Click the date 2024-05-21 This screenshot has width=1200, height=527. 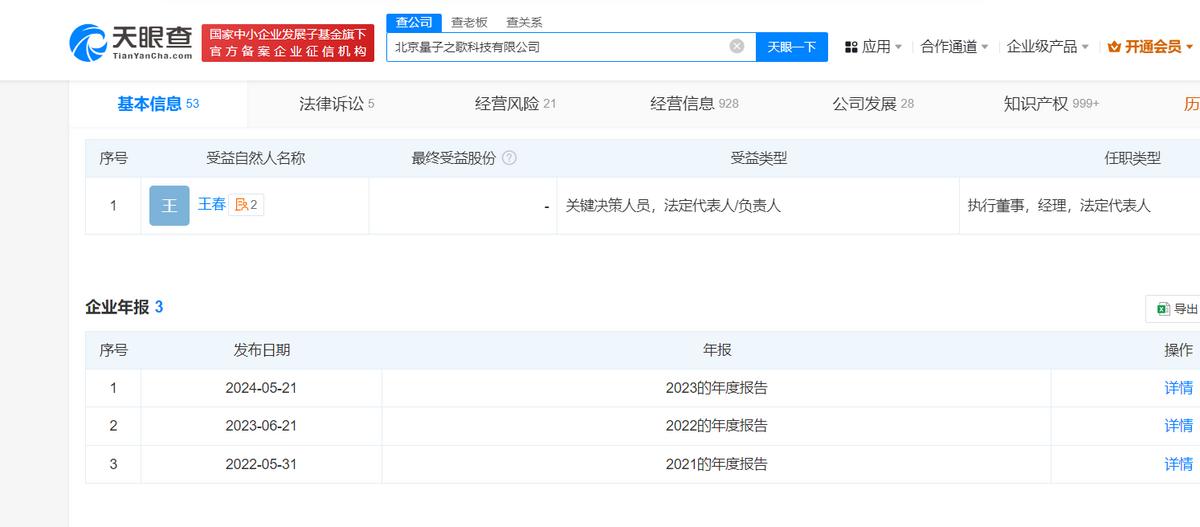pyautogui.click(x=261, y=388)
